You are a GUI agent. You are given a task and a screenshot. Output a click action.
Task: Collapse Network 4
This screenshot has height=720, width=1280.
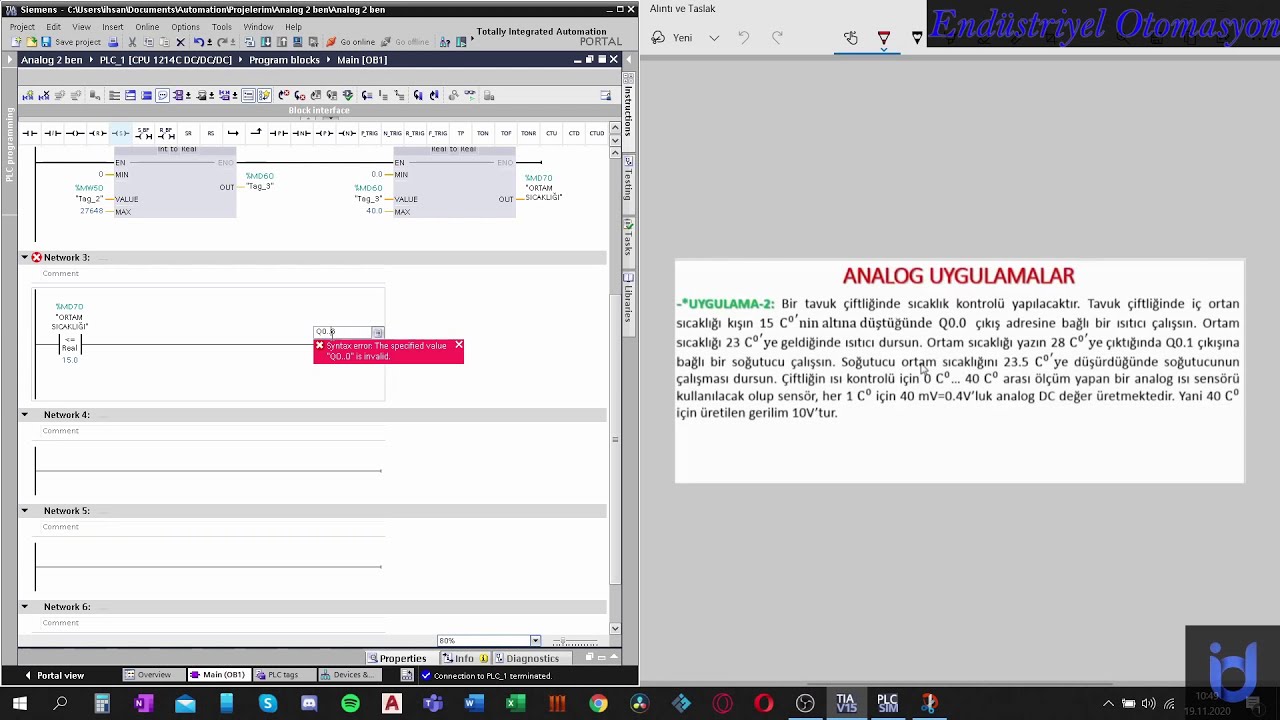pyautogui.click(x=25, y=415)
